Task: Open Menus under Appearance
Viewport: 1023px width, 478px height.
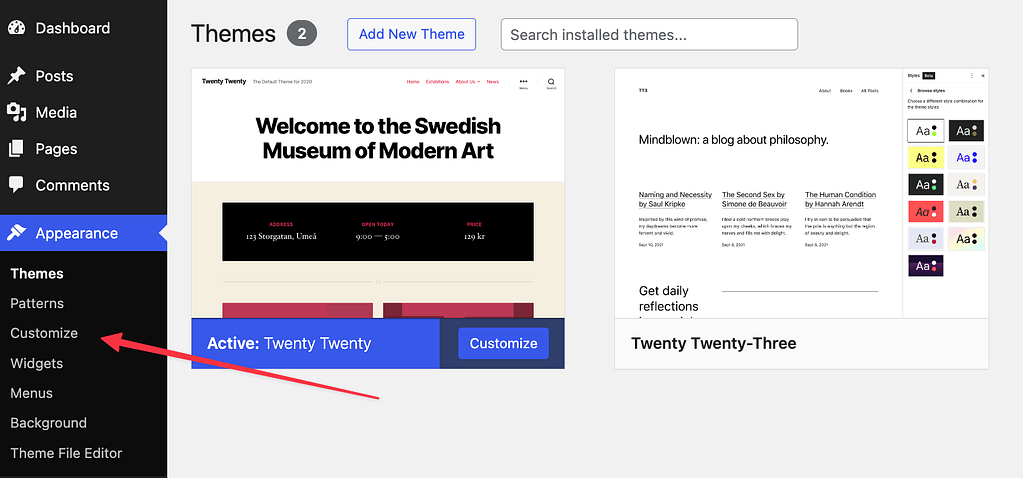Action: [x=32, y=393]
